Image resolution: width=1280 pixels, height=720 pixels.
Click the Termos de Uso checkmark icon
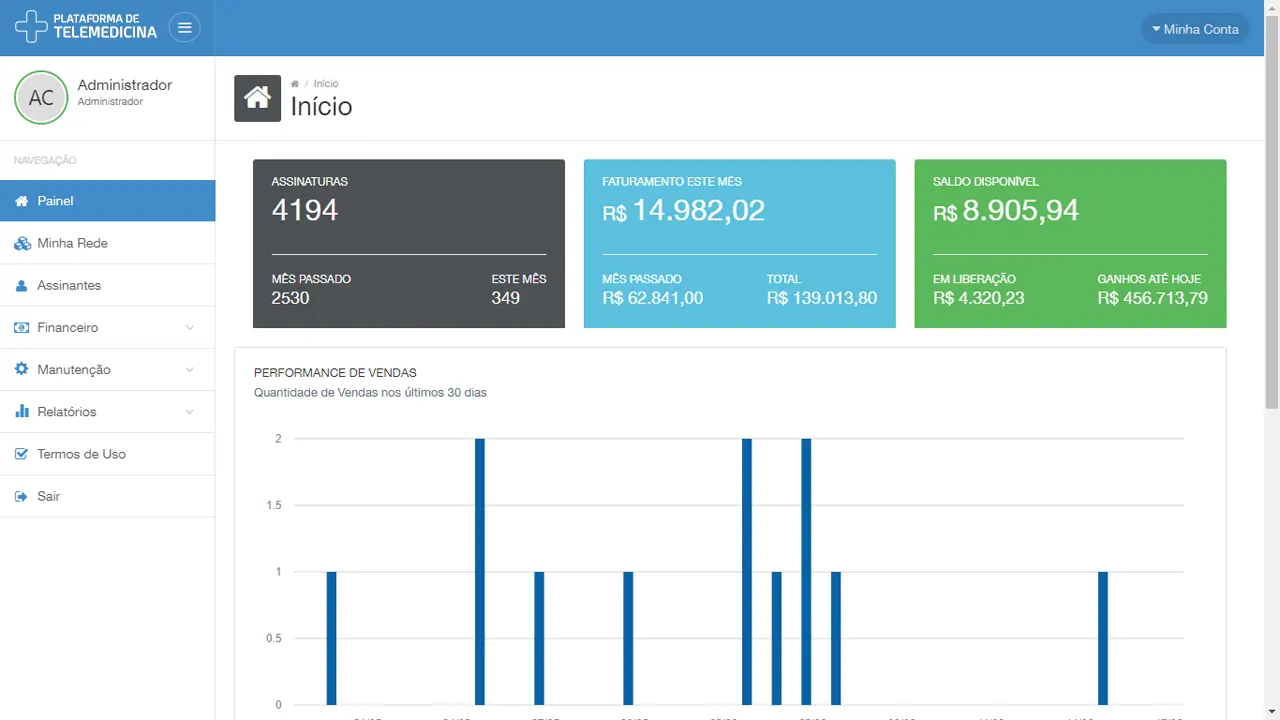point(22,454)
